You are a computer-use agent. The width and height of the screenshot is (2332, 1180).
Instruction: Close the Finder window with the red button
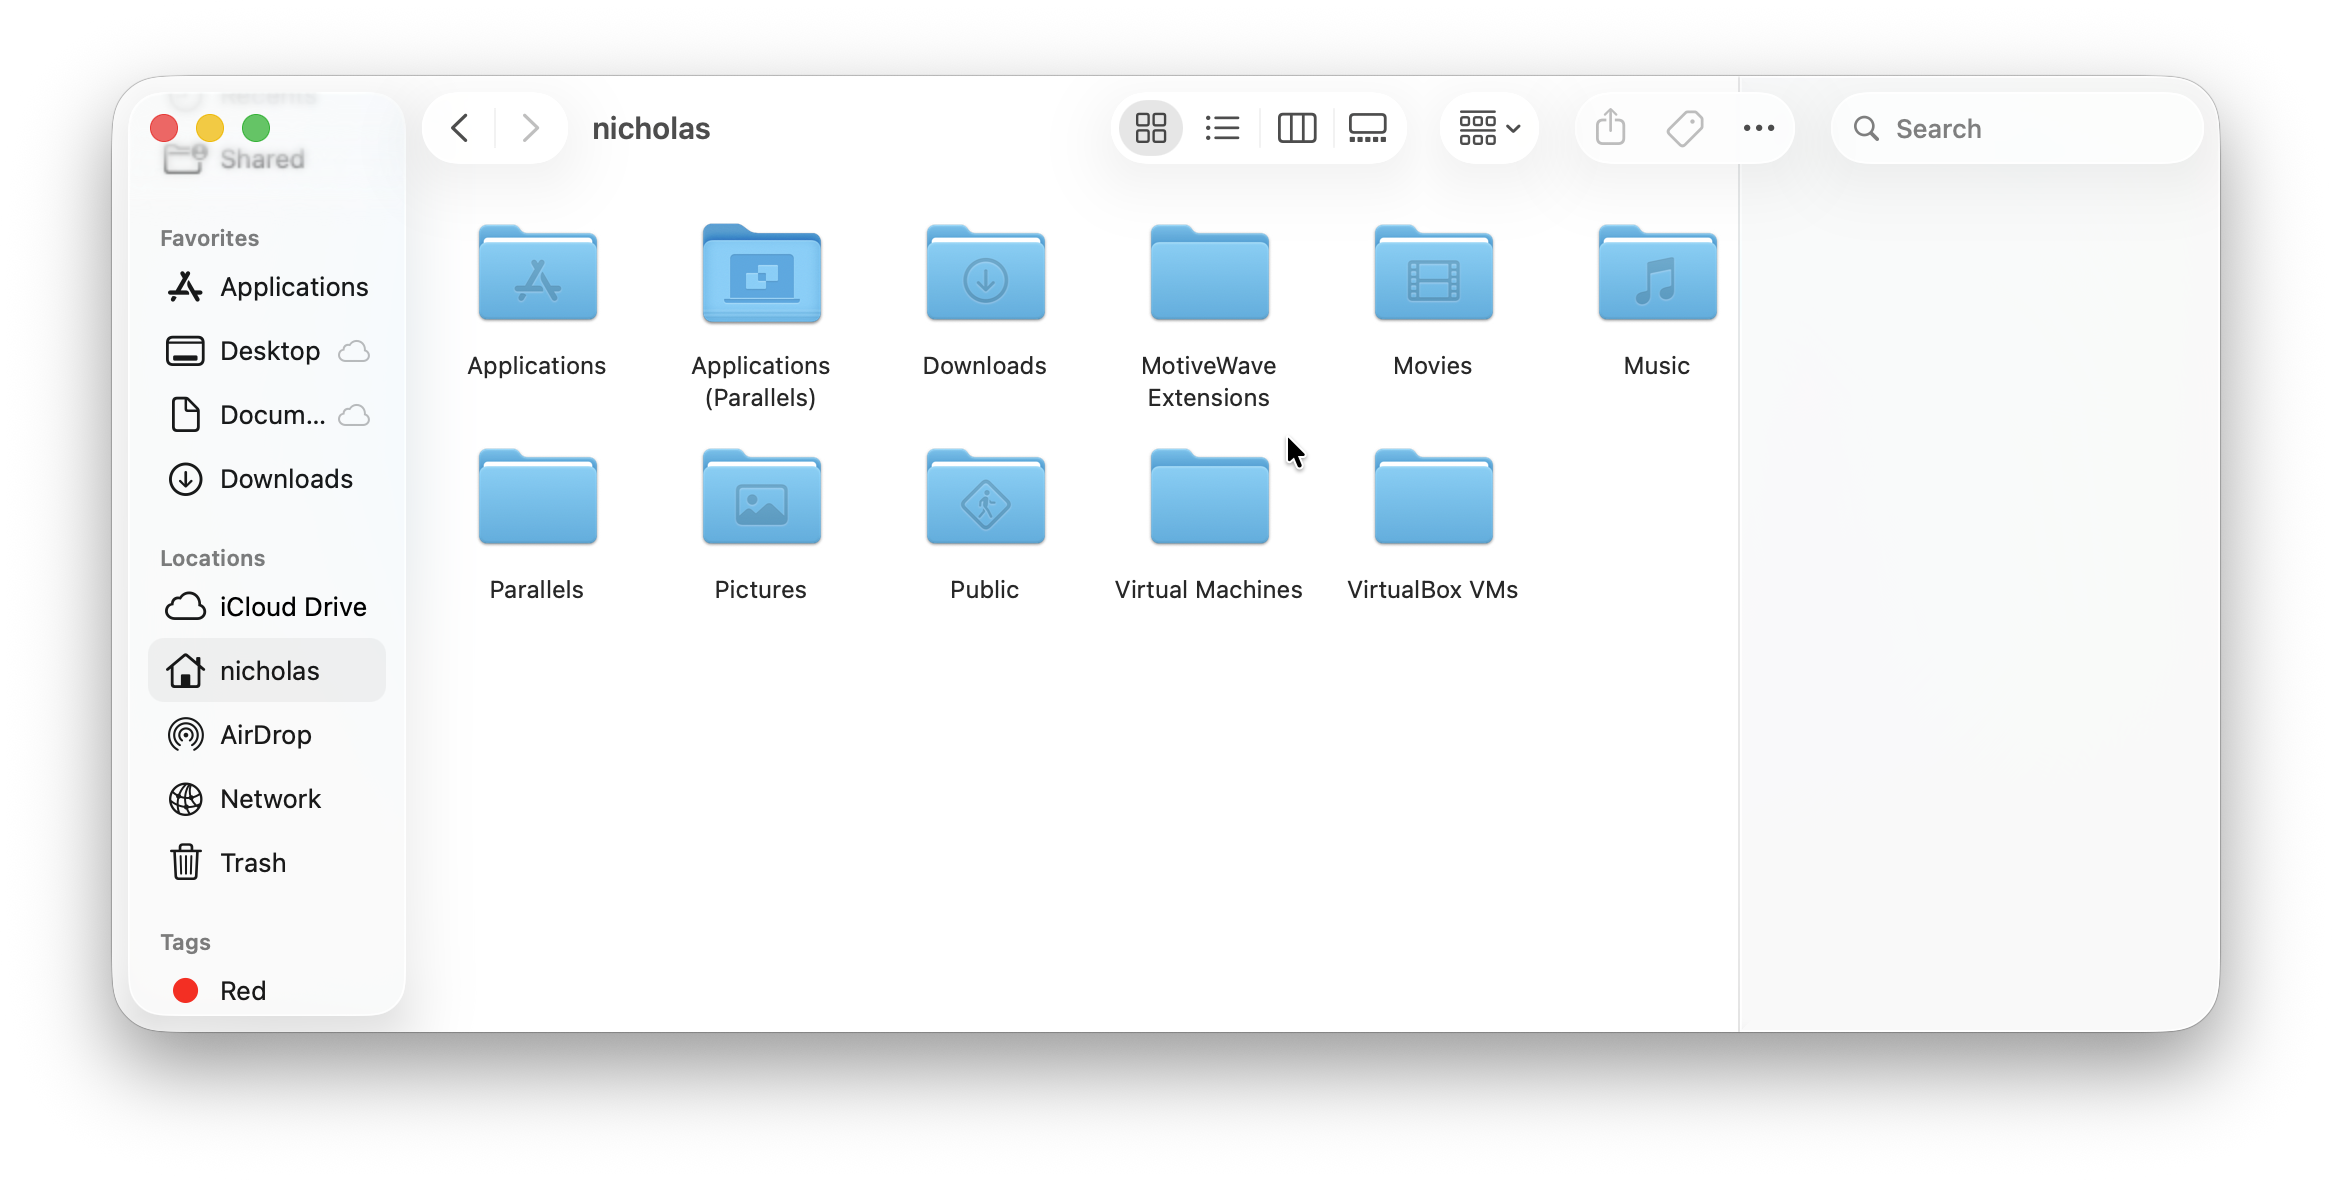point(164,128)
